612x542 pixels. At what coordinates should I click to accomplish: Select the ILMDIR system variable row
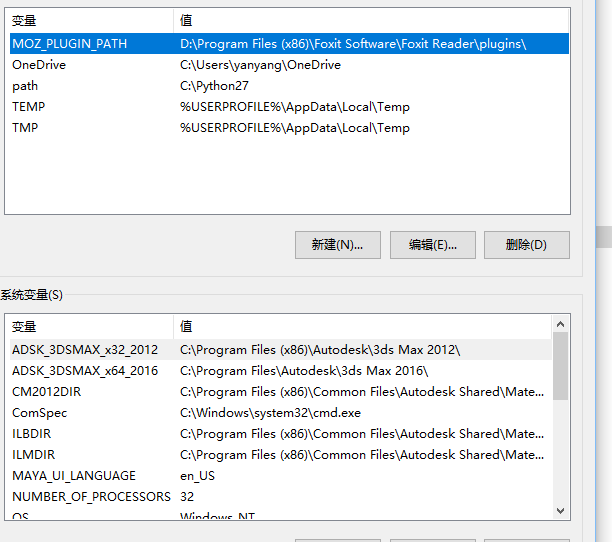34,455
